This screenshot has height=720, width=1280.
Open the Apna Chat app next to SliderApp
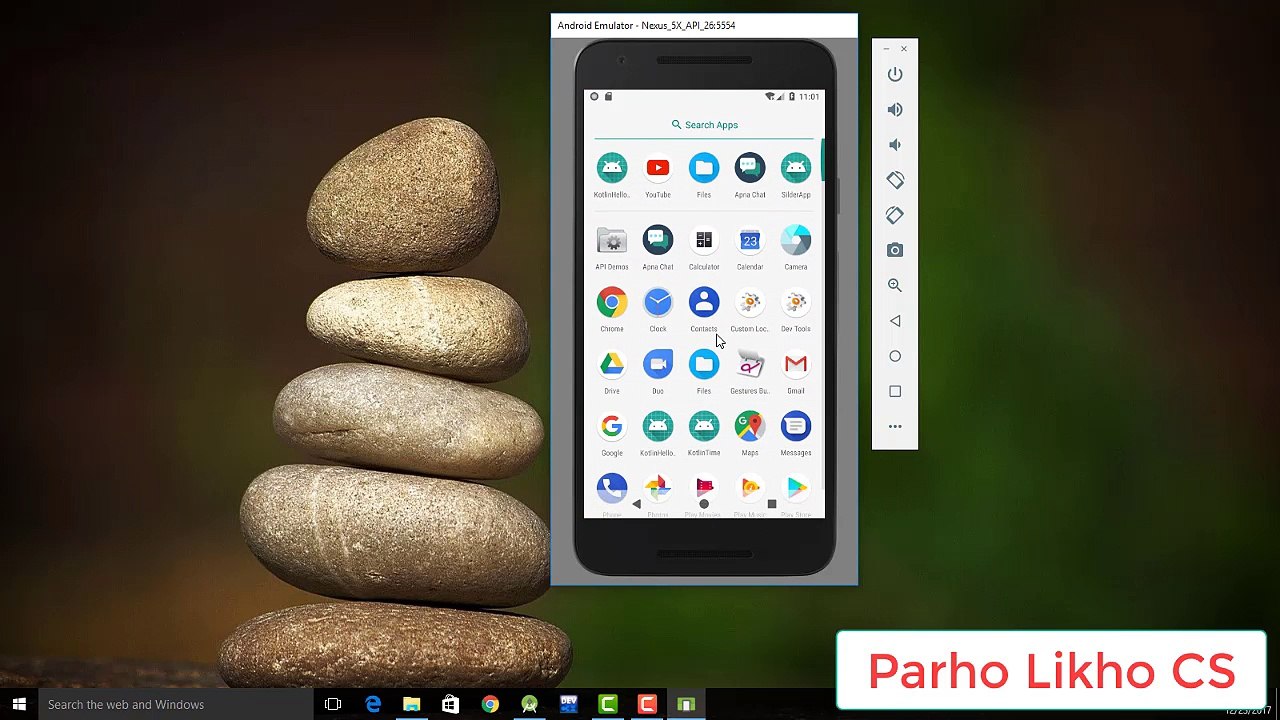pyautogui.click(x=750, y=168)
